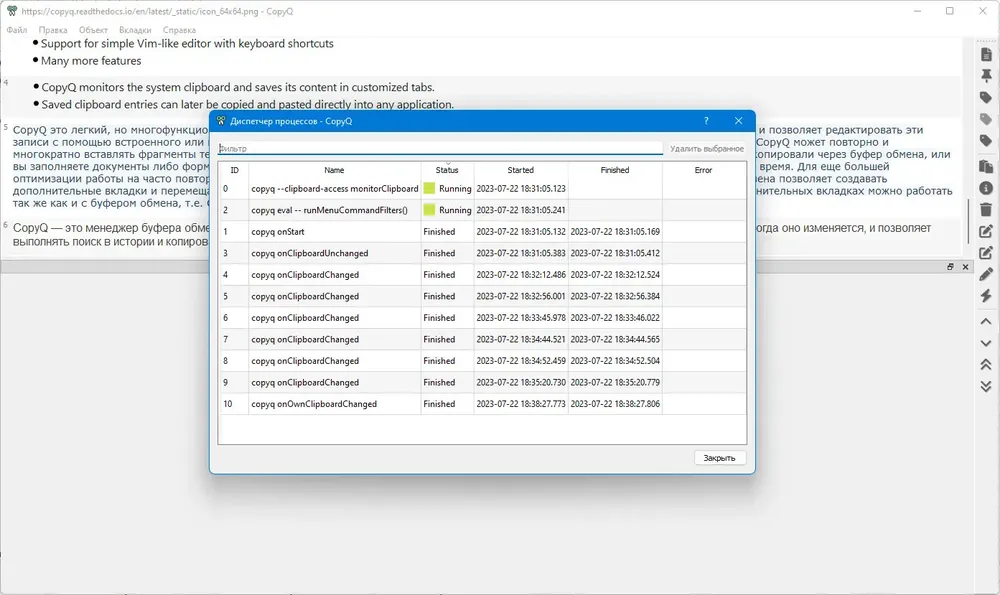Click finished time '2023-07-22 18:32:56.384'
The height and width of the screenshot is (595, 1000).
tap(615, 297)
